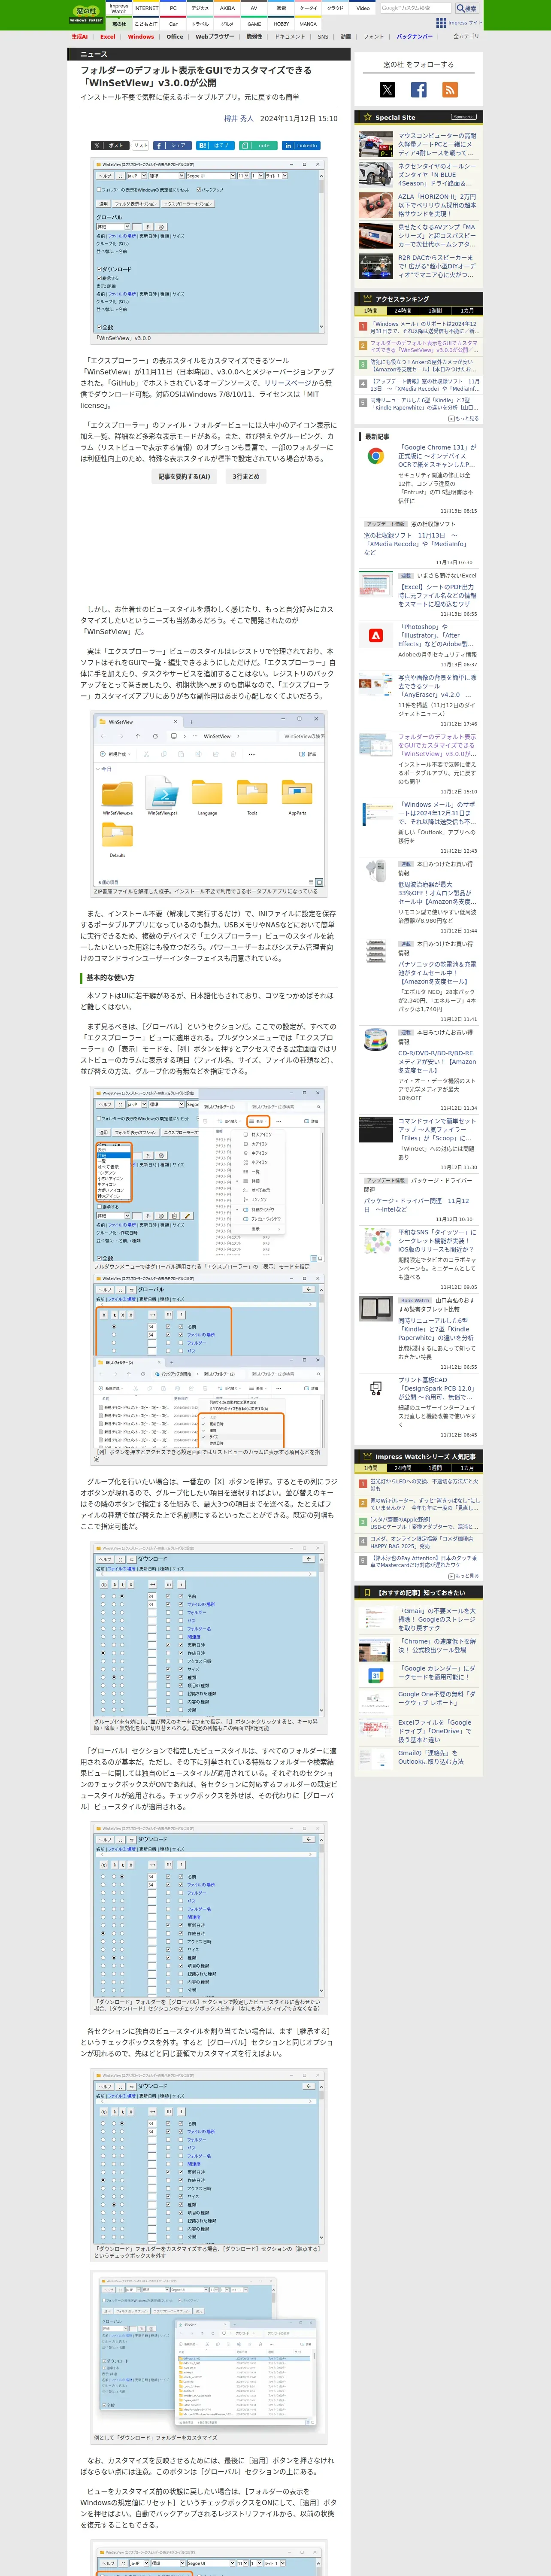Click the 記事を要約する(AI) button
The height and width of the screenshot is (2576, 551).
[x=184, y=477]
